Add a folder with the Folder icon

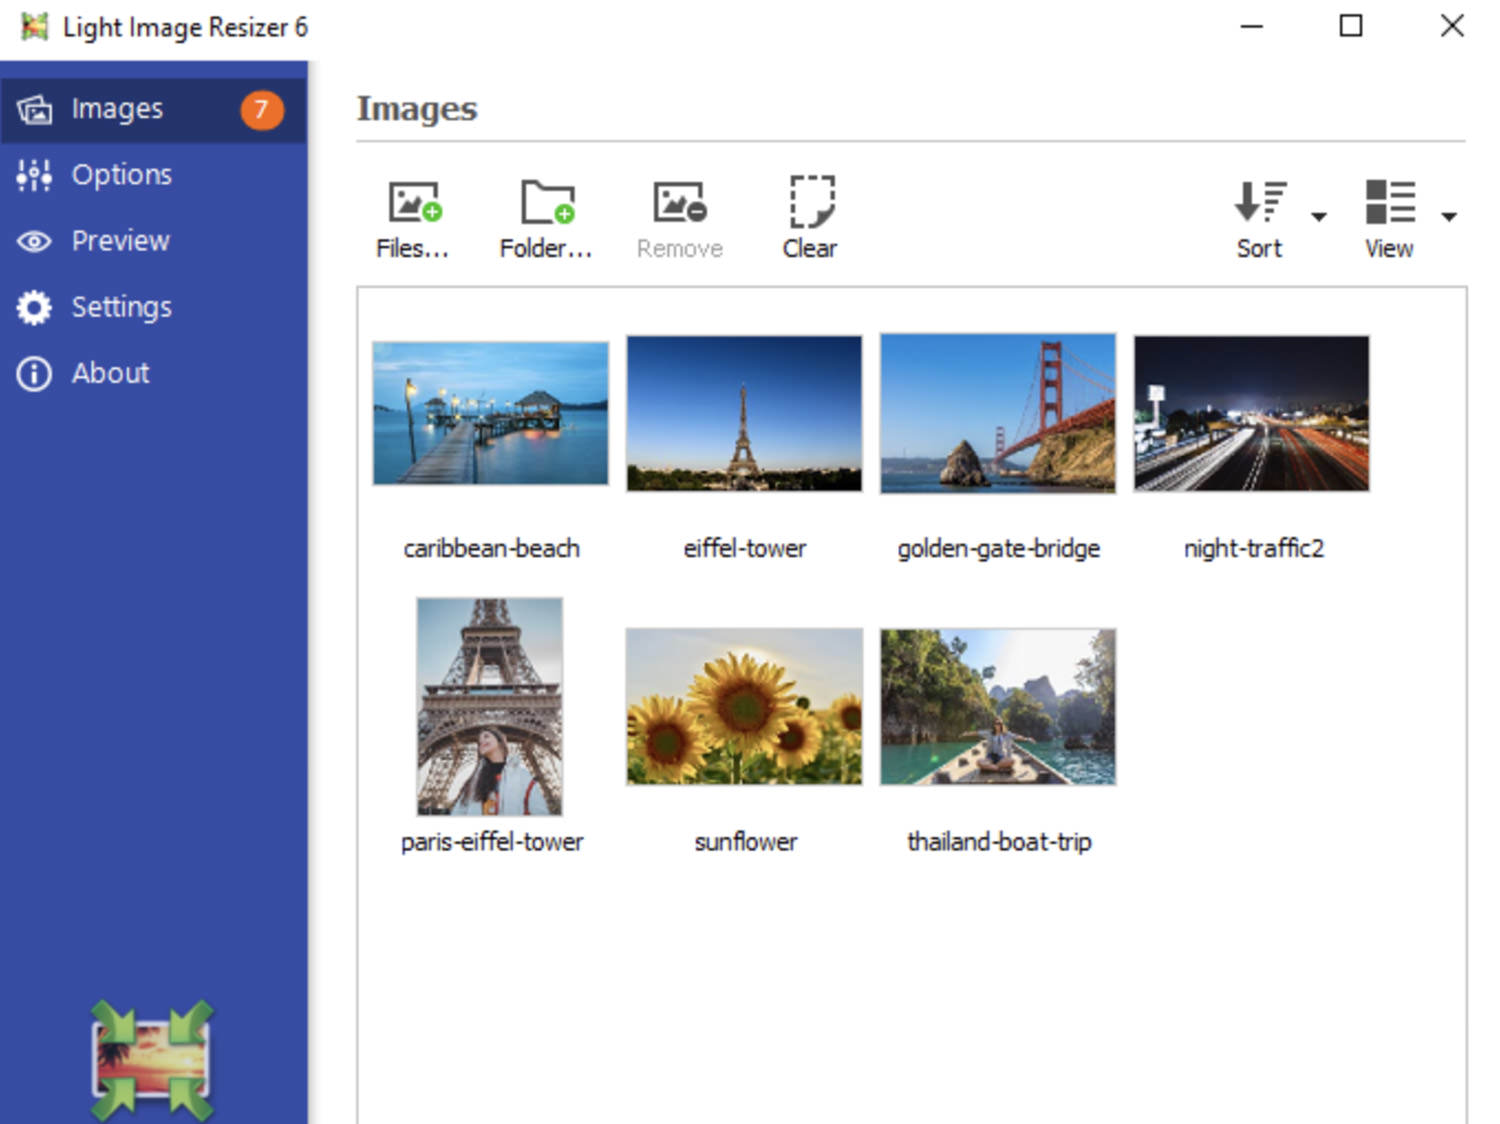(547, 202)
